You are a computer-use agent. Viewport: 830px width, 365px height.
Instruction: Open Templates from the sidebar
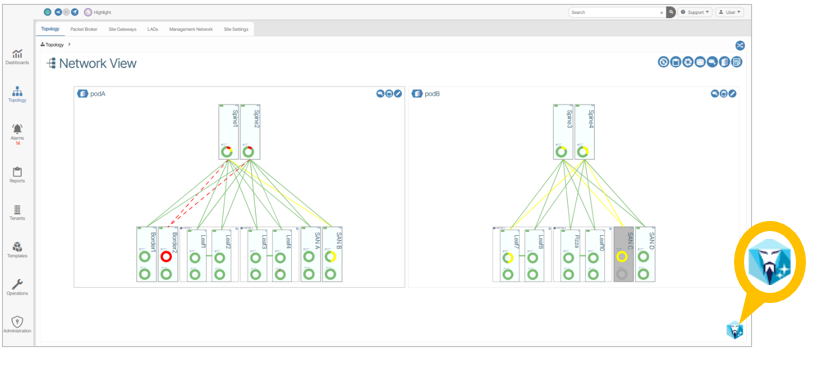coord(17,250)
